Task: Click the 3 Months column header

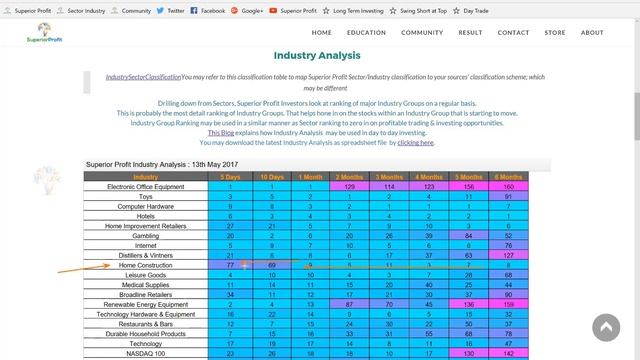Action: click(x=389, y=177)
